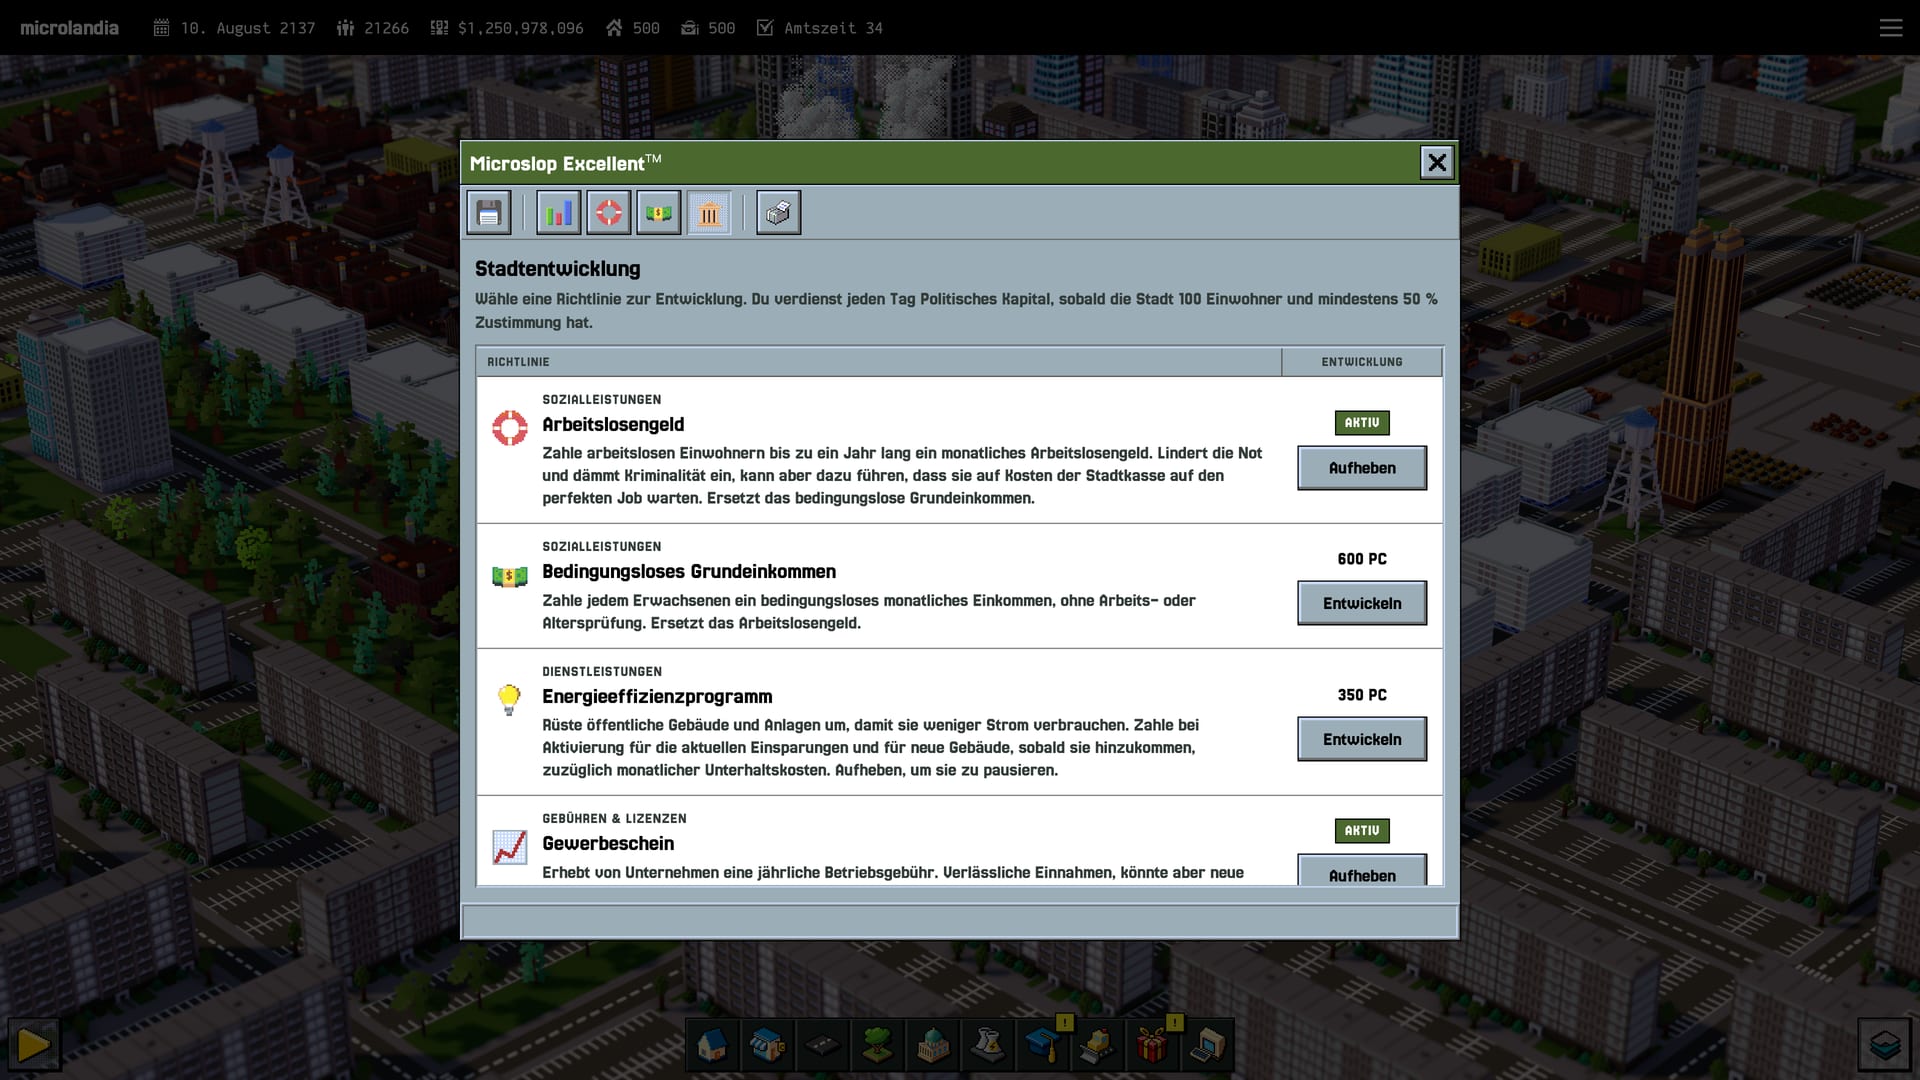Click the date 10. August 2137

point(234,28)
